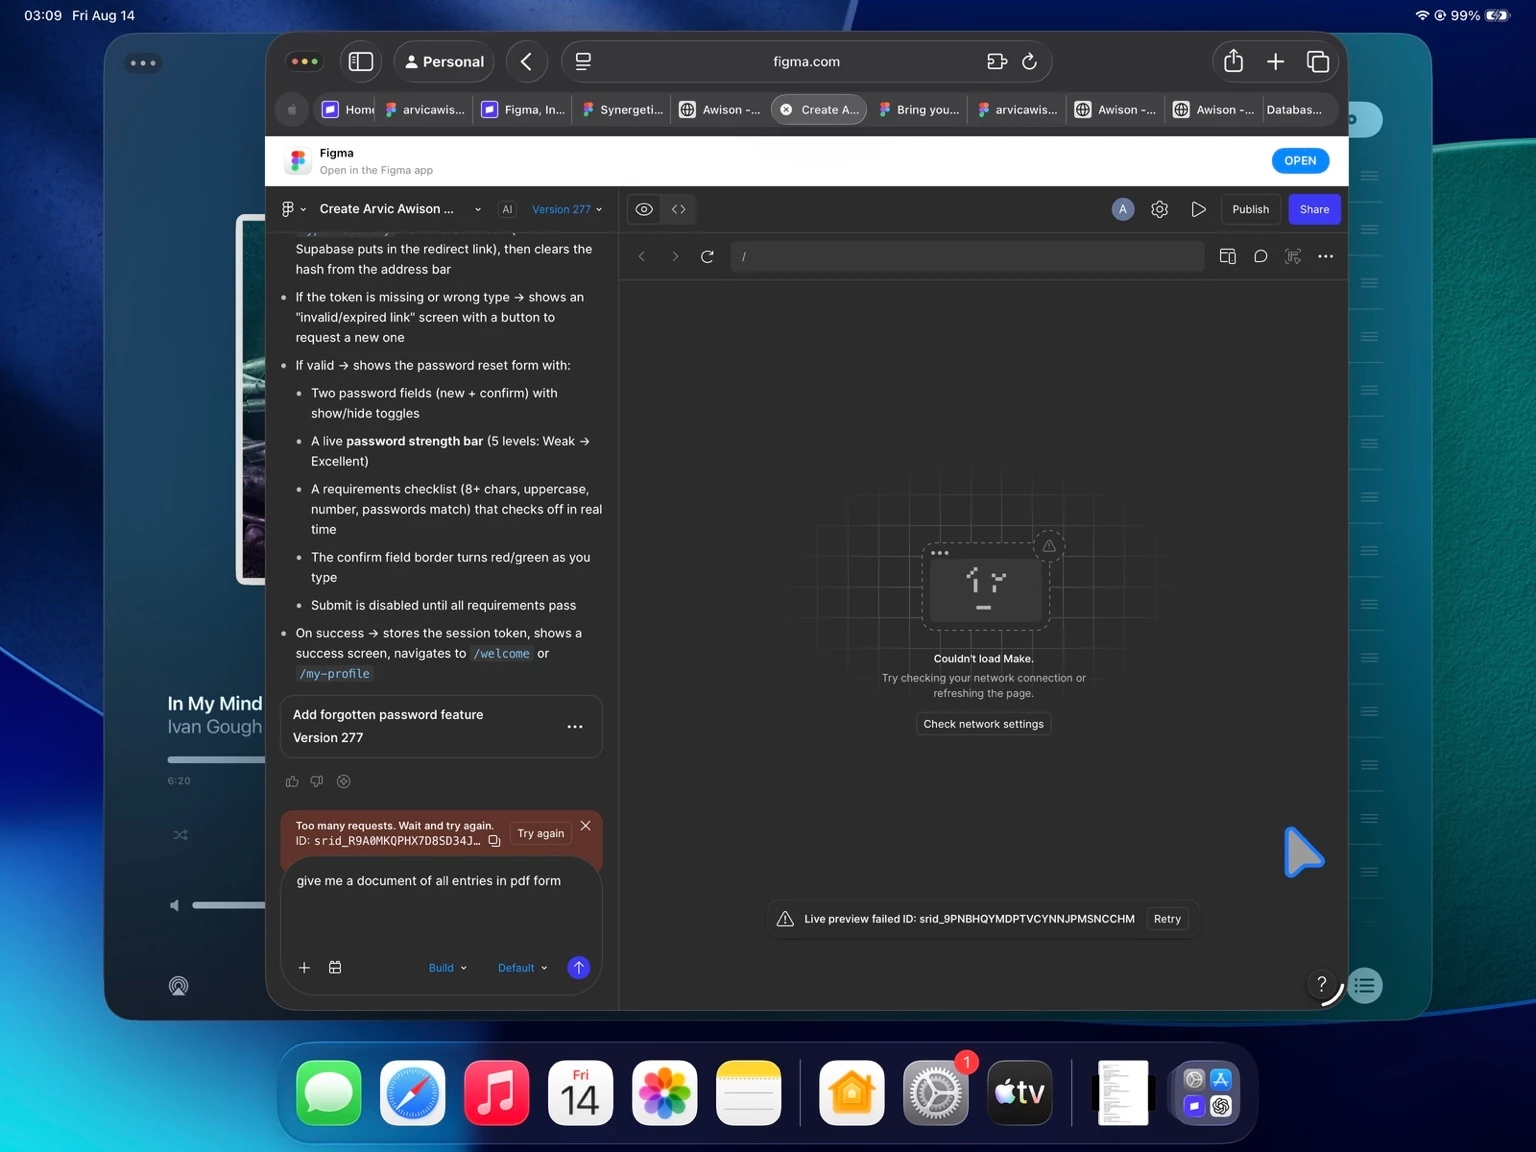This screenshot has height=1152, width=1536.
Task: Open the extensions icon in the address bar
Action: tap(996, 62)
